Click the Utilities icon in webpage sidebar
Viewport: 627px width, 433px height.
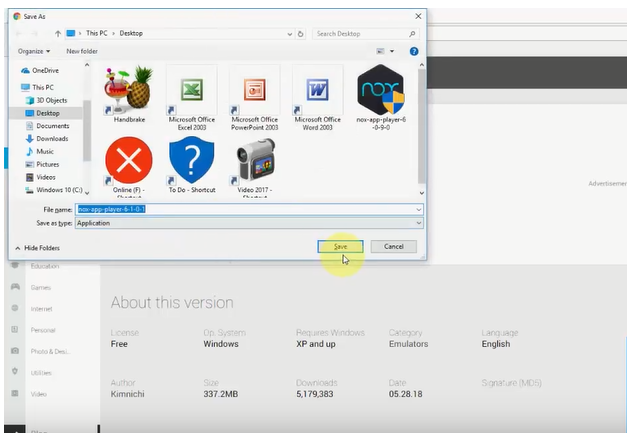[x=15, y=371]
